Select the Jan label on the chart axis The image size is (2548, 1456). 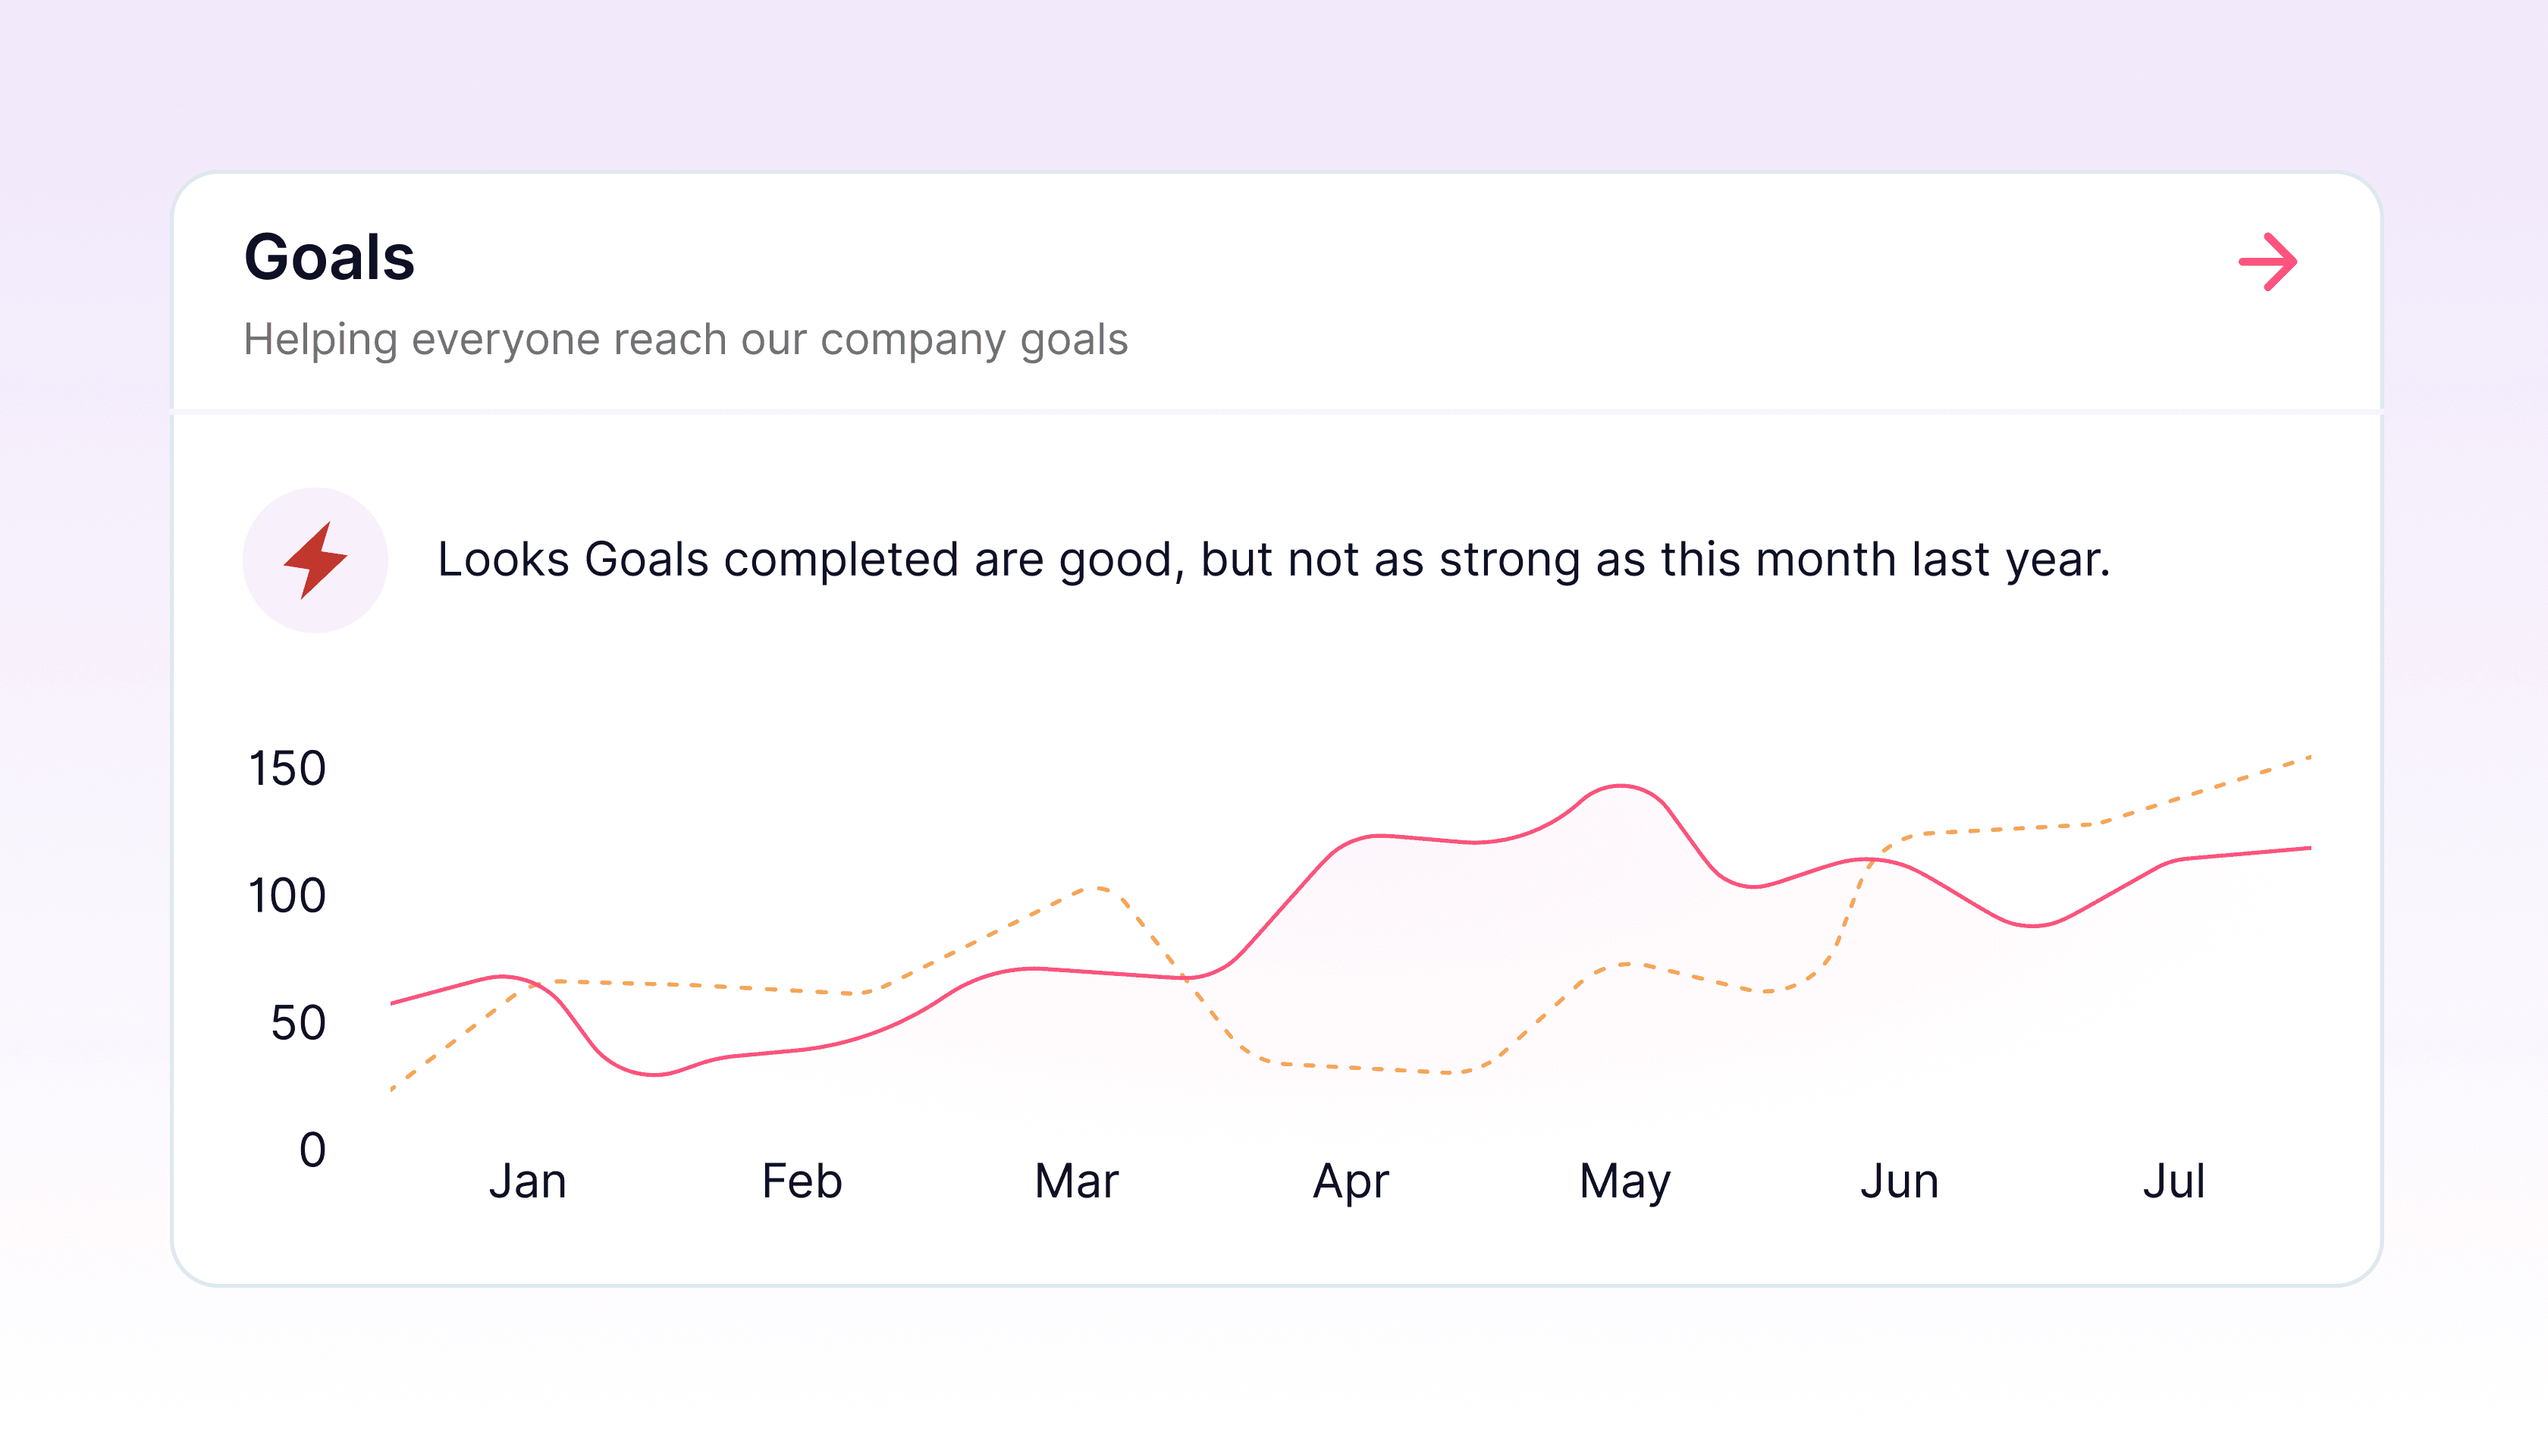[527, 1181]
